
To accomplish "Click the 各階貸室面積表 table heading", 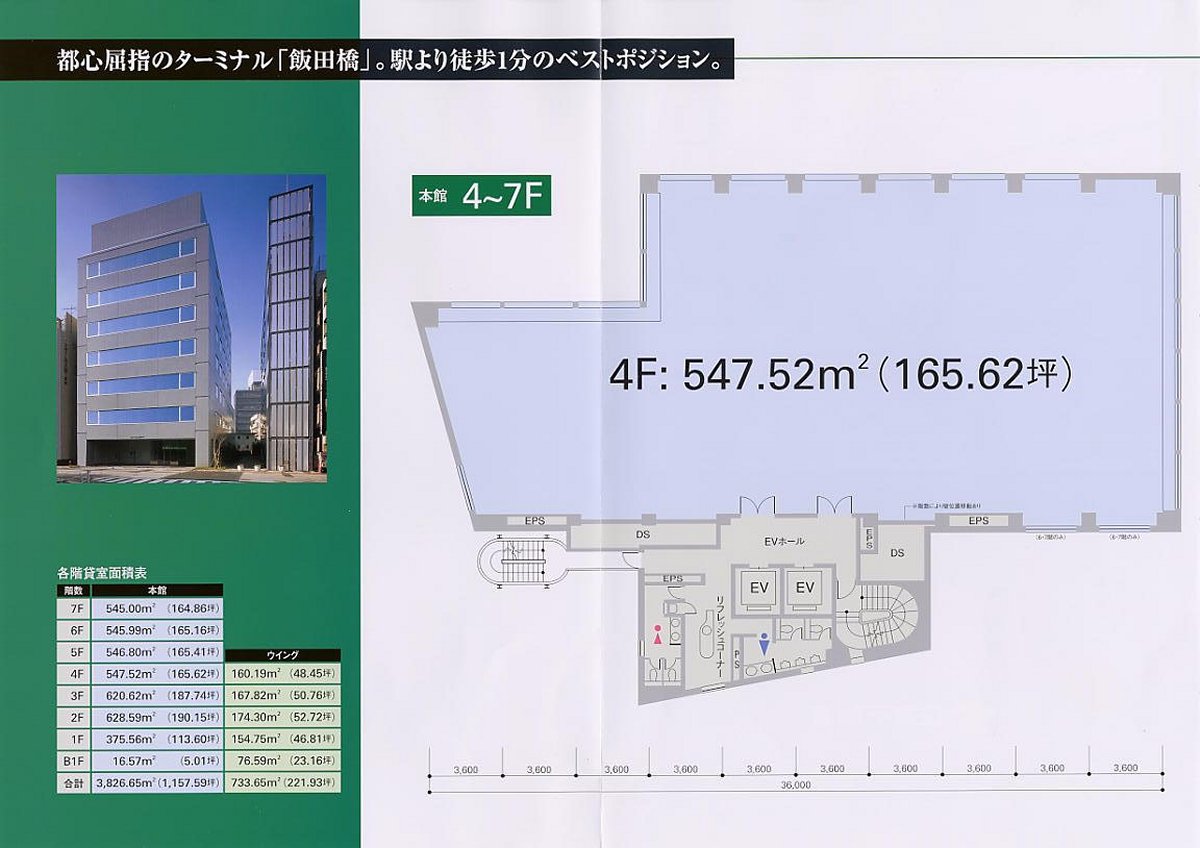I will [104, 574].
